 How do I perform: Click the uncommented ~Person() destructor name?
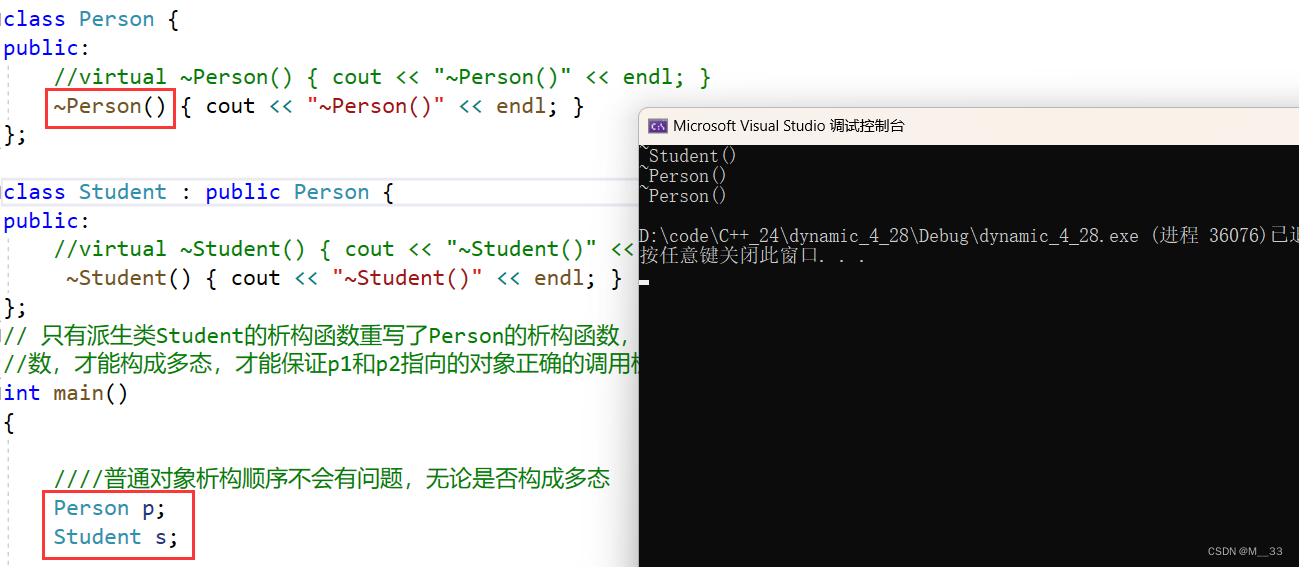[110, 106]
